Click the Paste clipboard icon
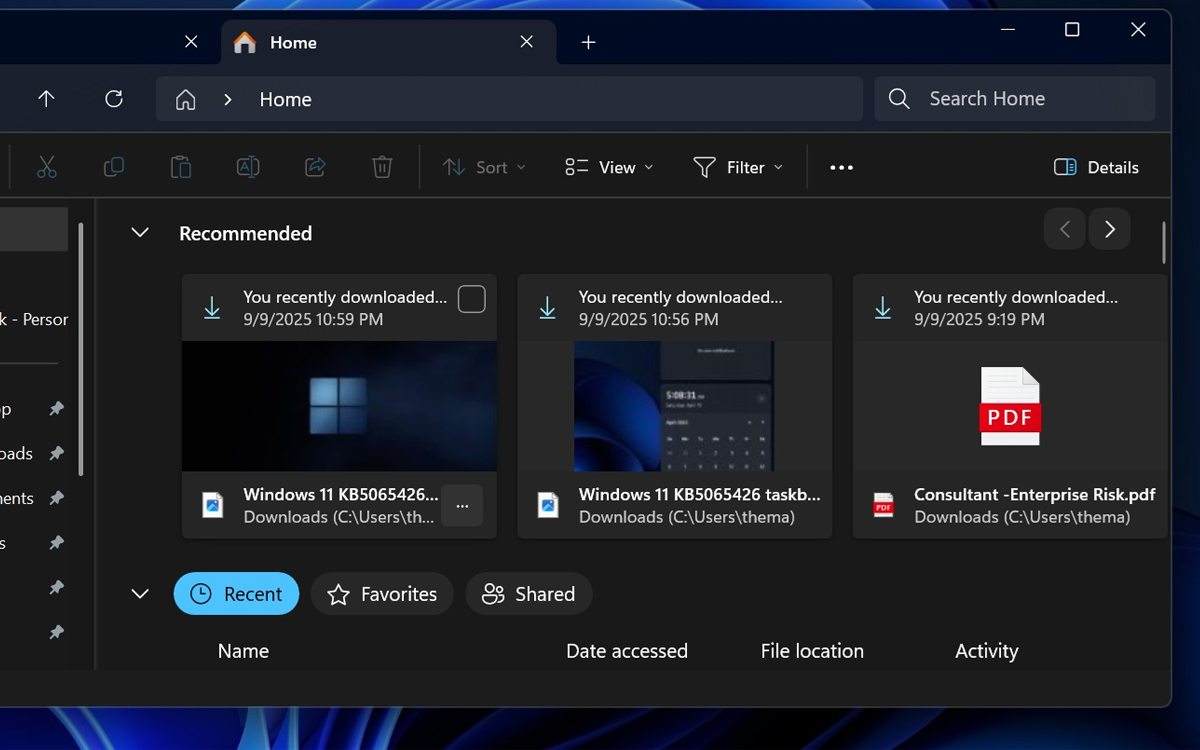 181,167
